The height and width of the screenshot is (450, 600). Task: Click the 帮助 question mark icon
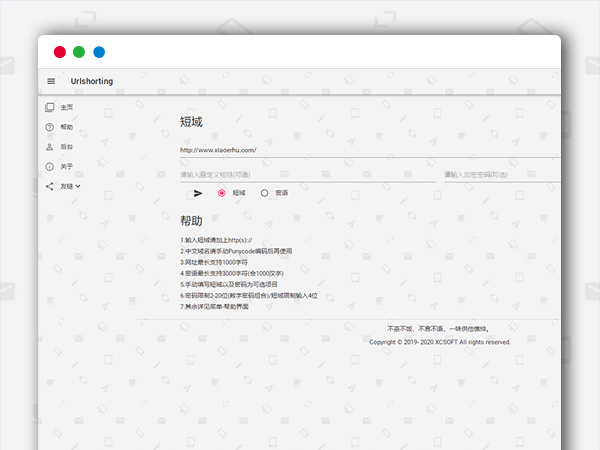(x=50, y=127)
